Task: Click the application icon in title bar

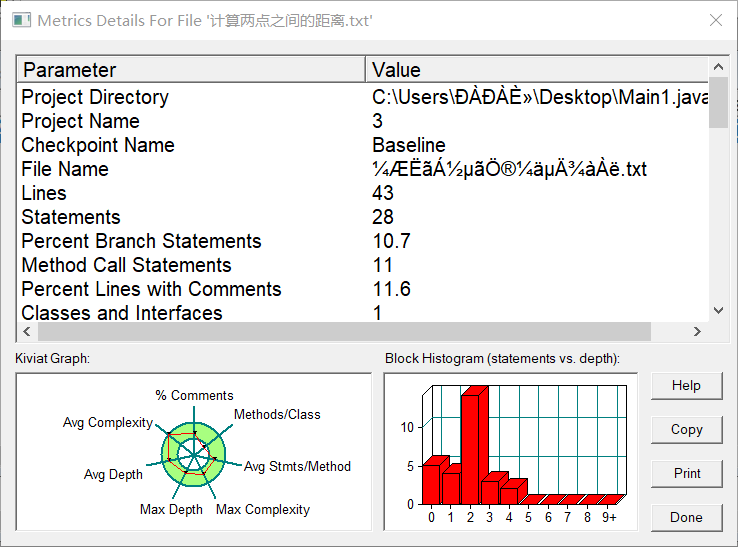Action: coord(21,20)
